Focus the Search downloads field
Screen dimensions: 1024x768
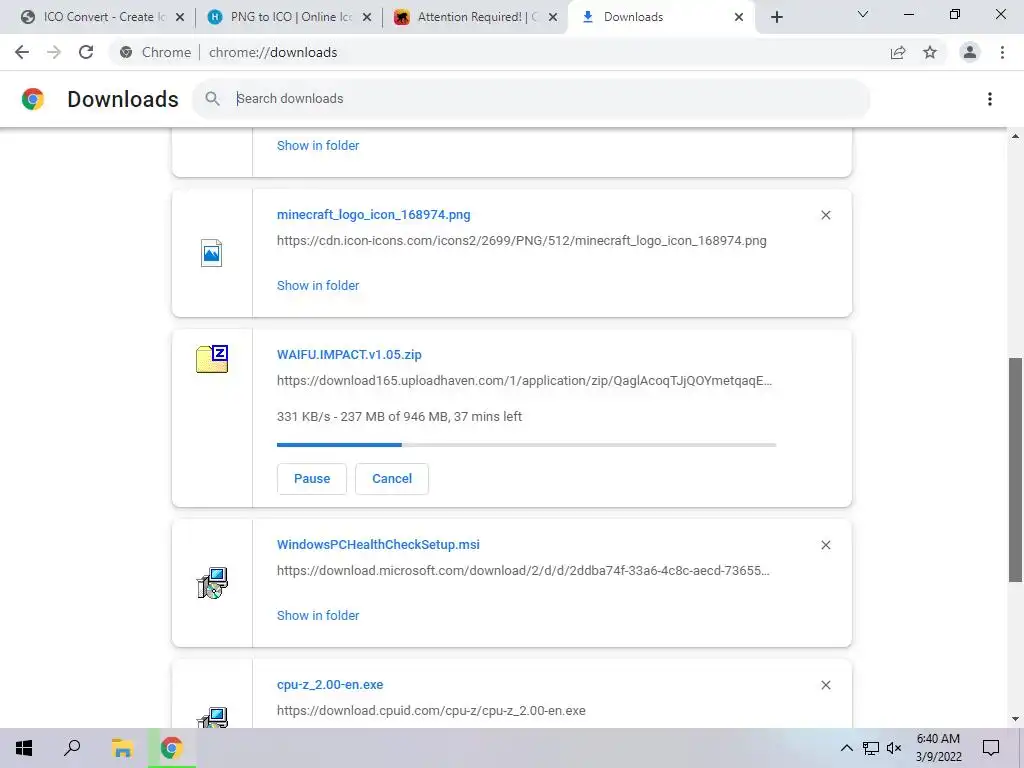coord(530,99)
